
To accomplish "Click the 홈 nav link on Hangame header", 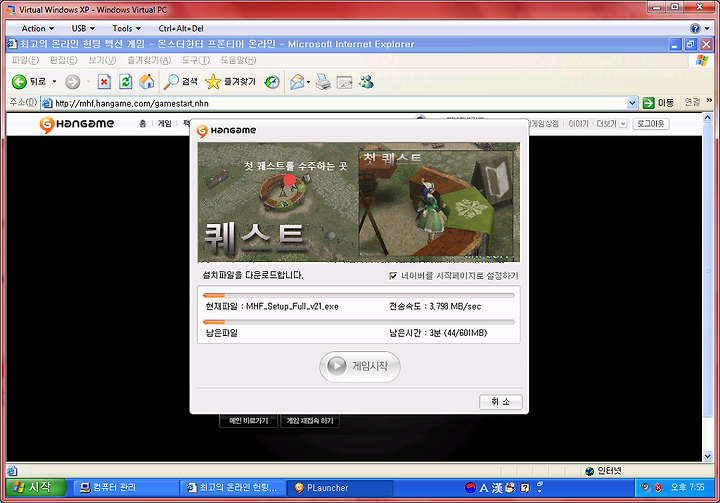I will [142, 124].
